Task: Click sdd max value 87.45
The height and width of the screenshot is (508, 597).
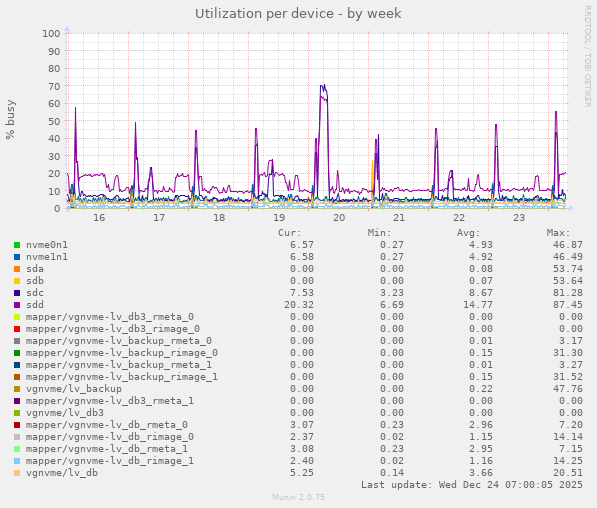Action: pyautogui.click(x=568, y=305)
